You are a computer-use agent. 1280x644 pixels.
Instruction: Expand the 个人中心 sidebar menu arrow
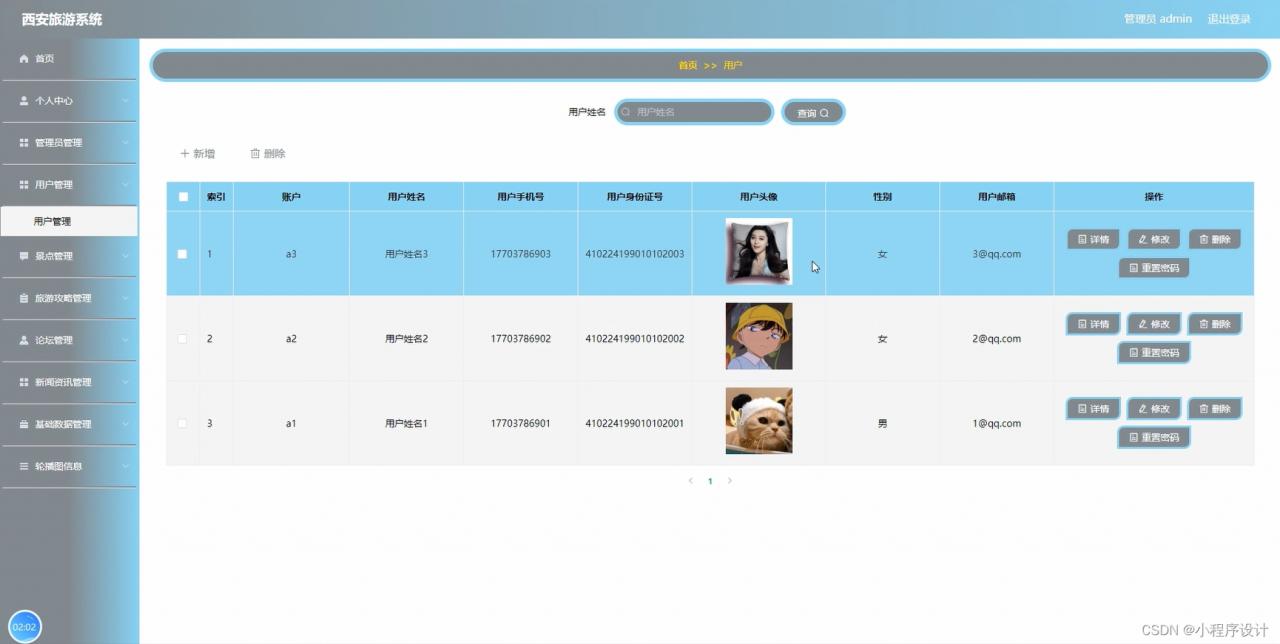point(125,101)
